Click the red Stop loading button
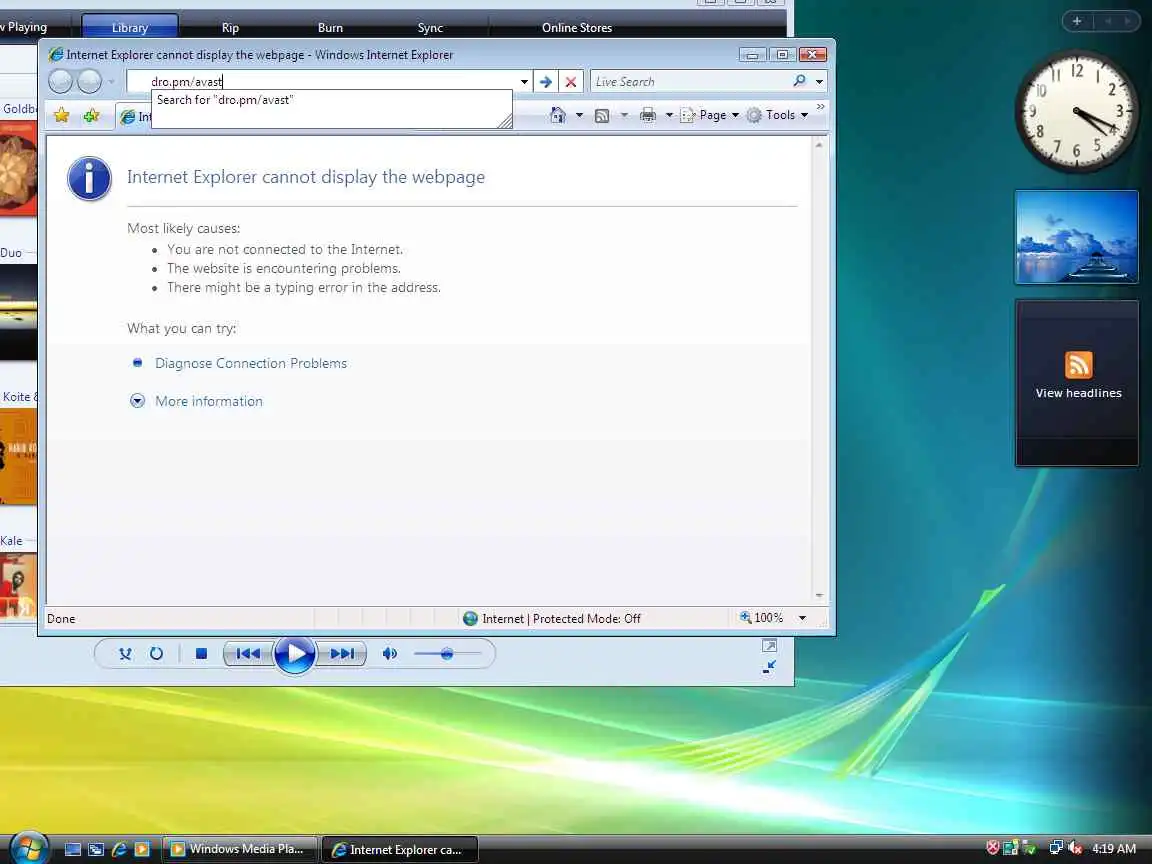Viewport: 1152px width, 864px height. 571,82
